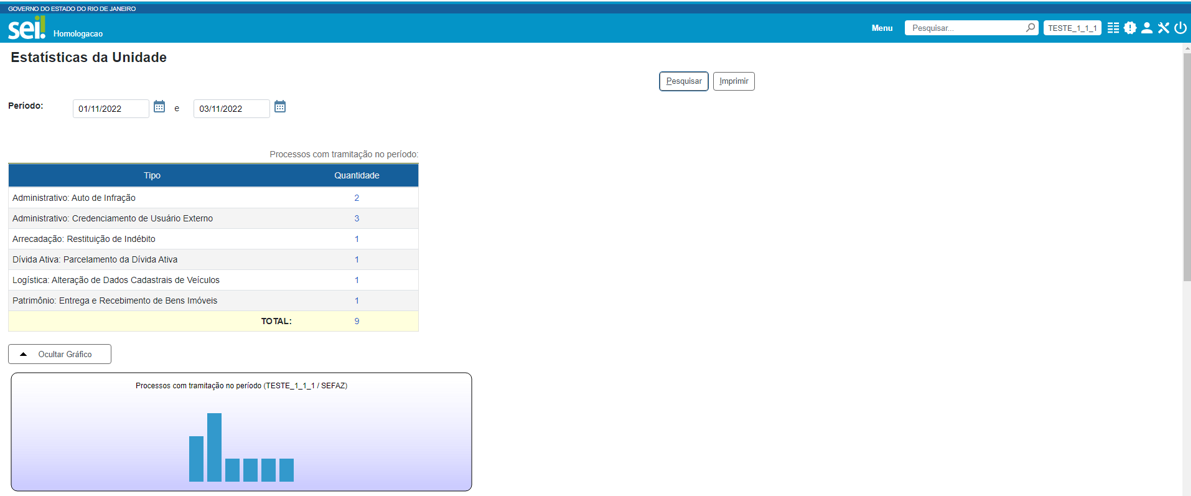Open calendar picker for end date
The height and width of the screenshot is (496, 1191).
point(280,107)
